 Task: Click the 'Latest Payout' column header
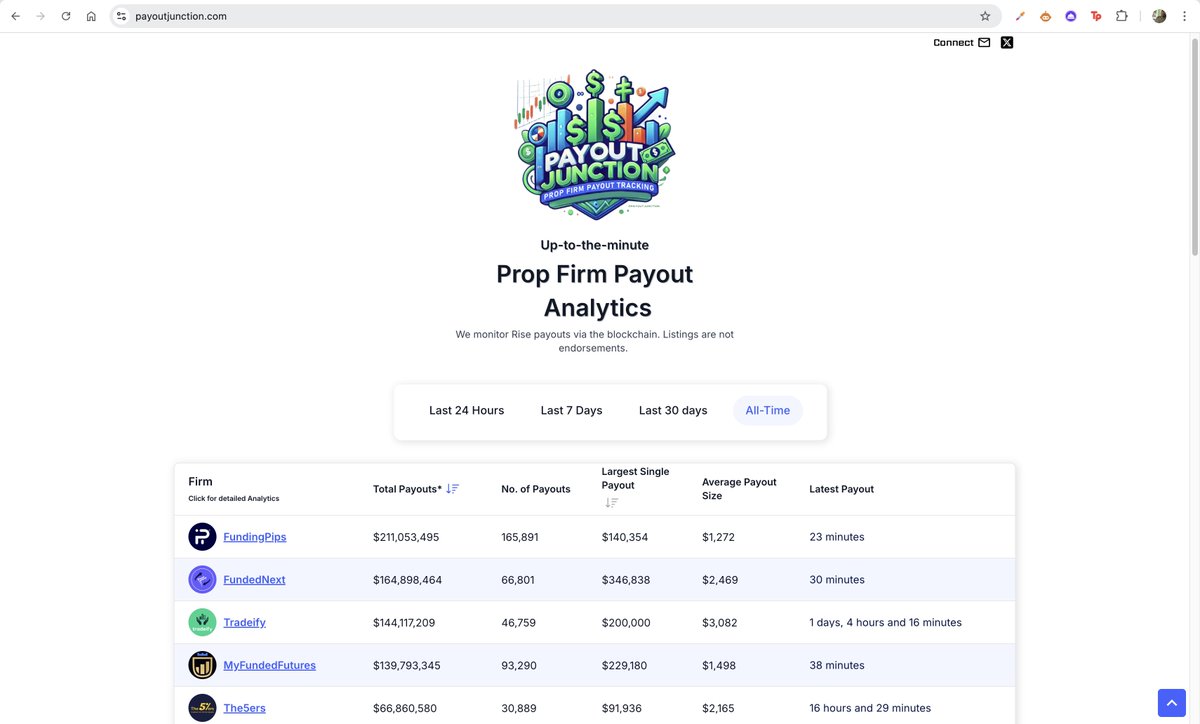coord(841,489)
